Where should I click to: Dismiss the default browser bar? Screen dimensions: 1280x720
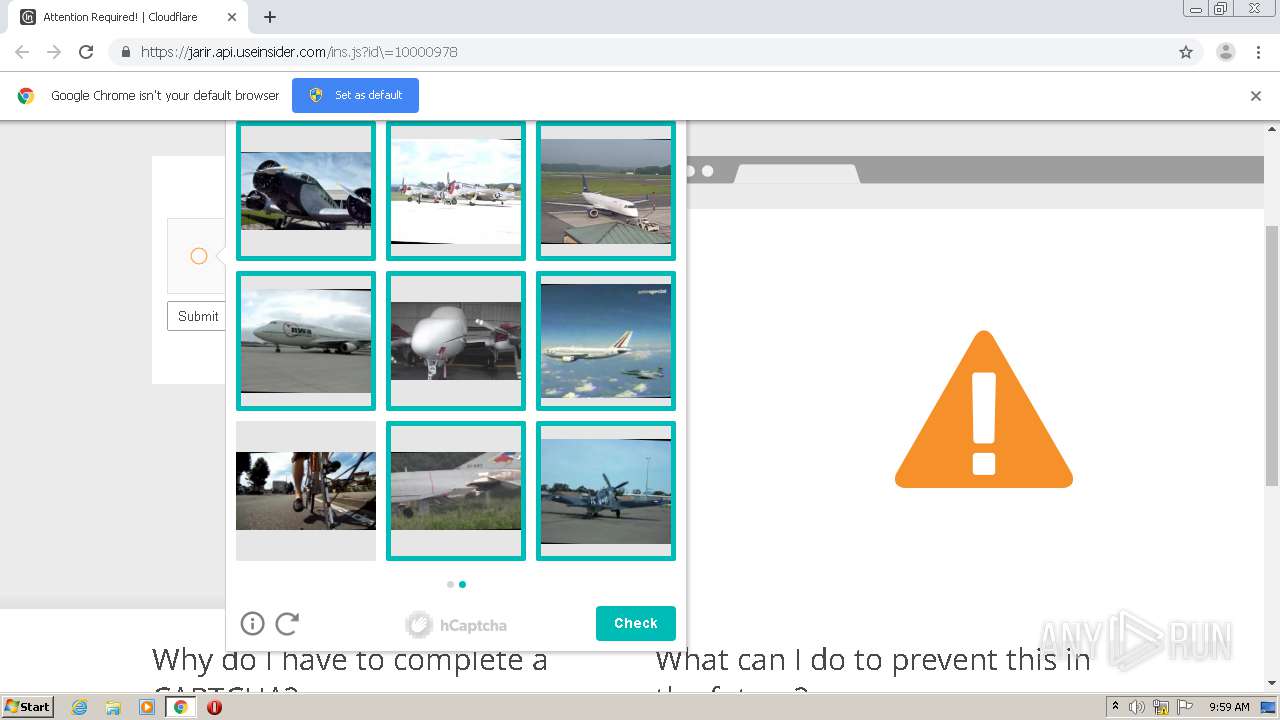coord(1256,96)
